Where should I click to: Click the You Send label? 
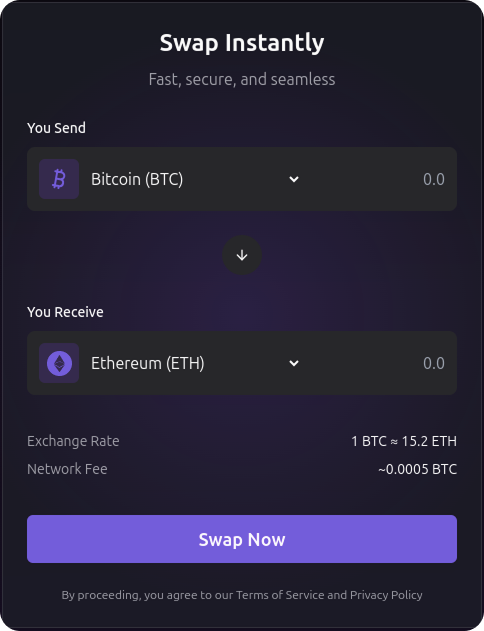coord(56,128)
